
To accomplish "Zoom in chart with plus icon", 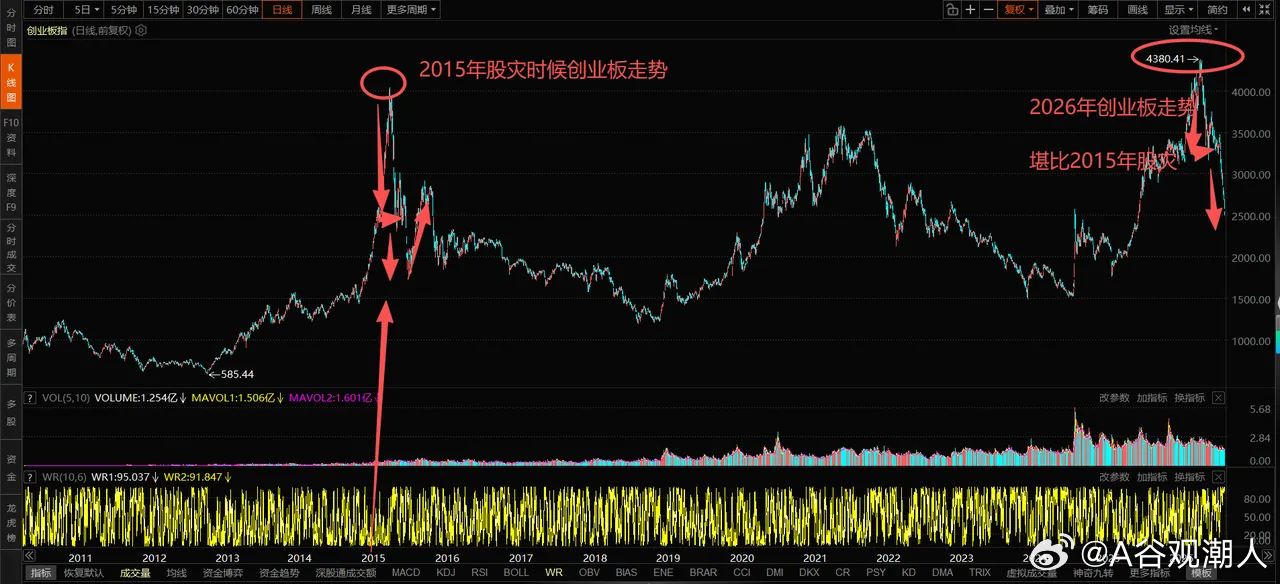I will [971, 9].
